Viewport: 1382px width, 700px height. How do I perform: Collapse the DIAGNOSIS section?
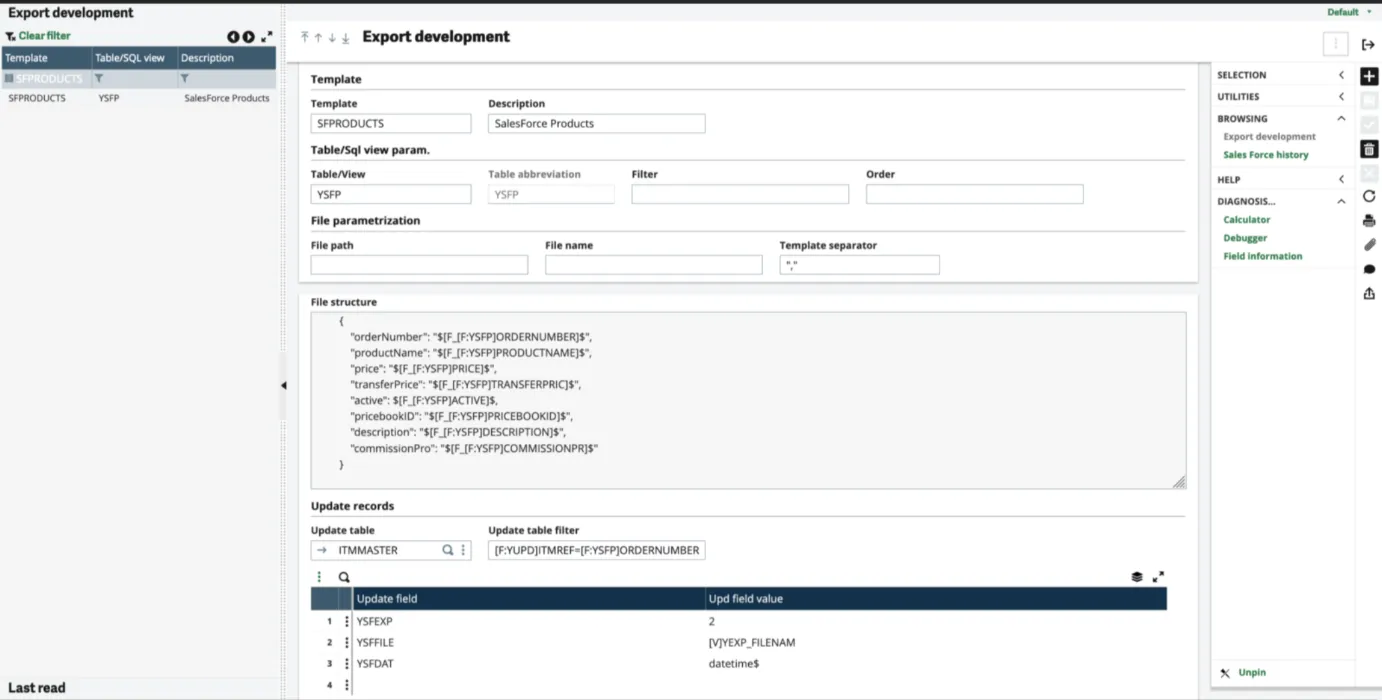pyautogui.click(x=1341, y=201)
